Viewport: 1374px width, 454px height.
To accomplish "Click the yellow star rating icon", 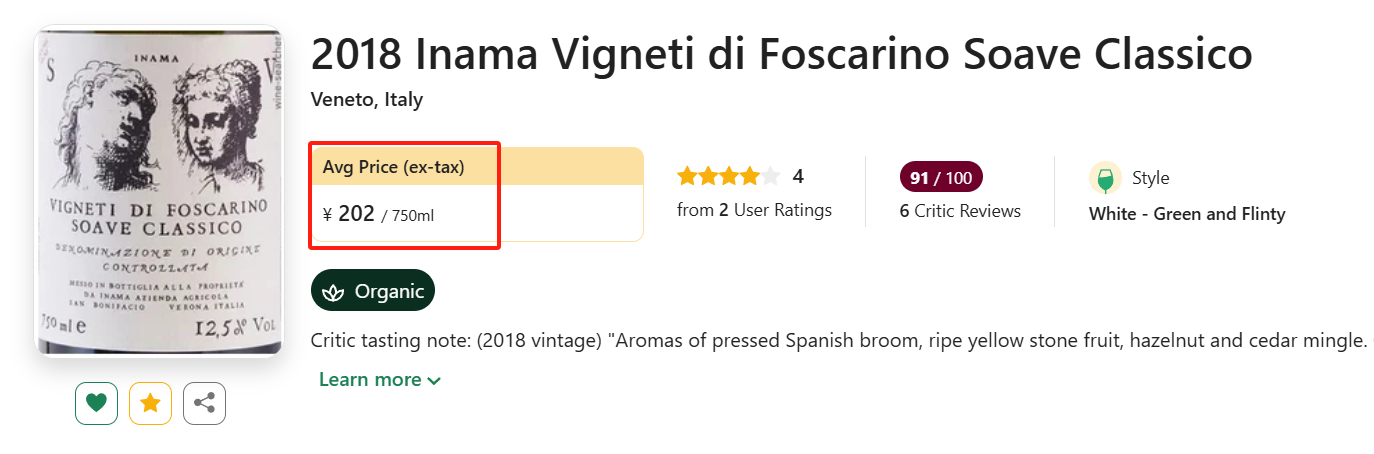I will point(150,403).
